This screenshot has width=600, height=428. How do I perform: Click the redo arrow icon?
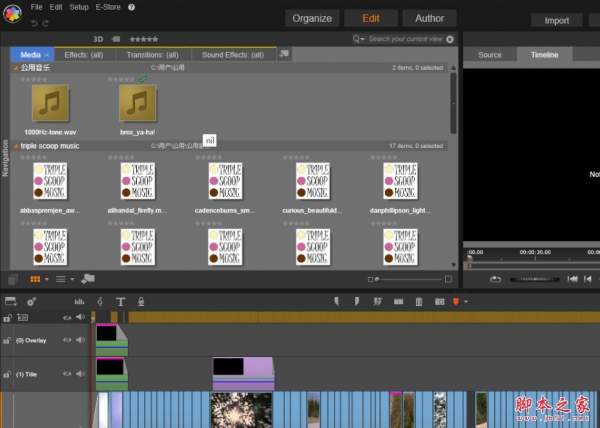click(x=47, y=22)
